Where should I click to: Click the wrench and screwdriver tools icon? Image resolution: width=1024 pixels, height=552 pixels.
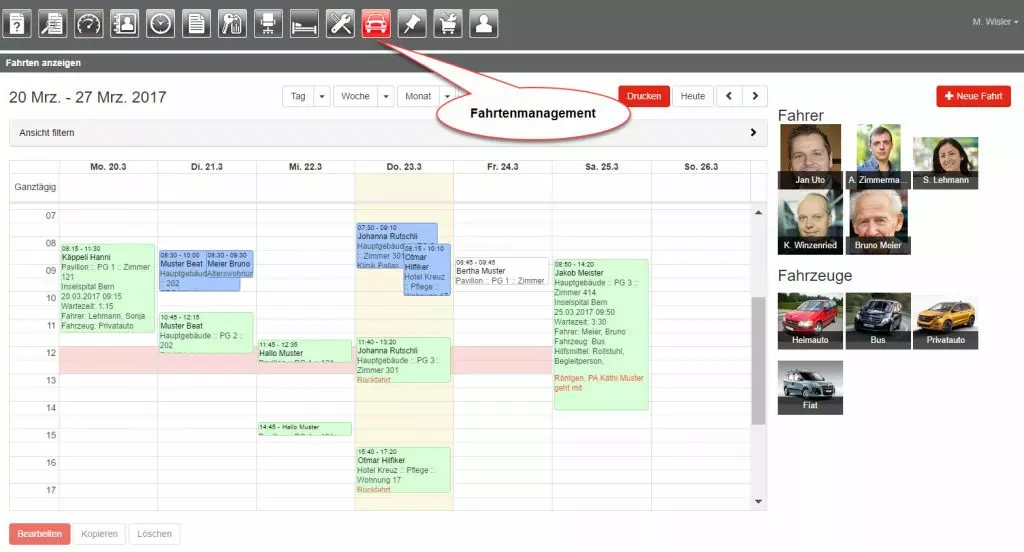[340, 23]
